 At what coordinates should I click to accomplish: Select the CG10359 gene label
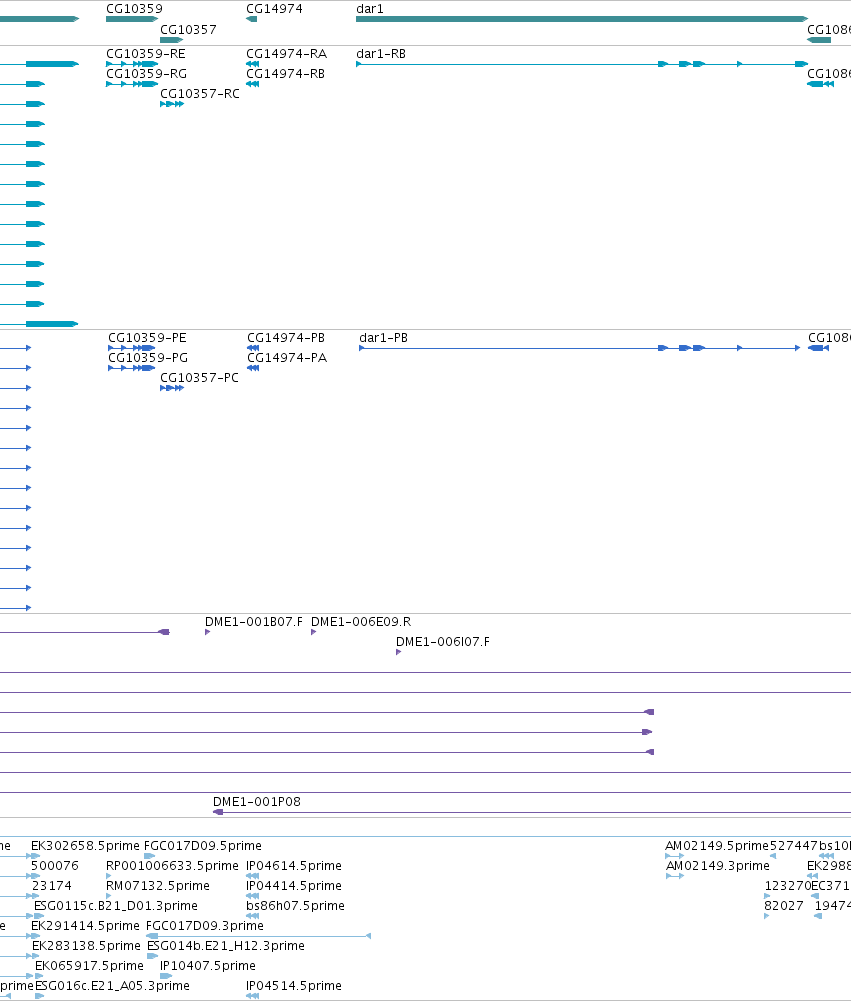point(134,9)
